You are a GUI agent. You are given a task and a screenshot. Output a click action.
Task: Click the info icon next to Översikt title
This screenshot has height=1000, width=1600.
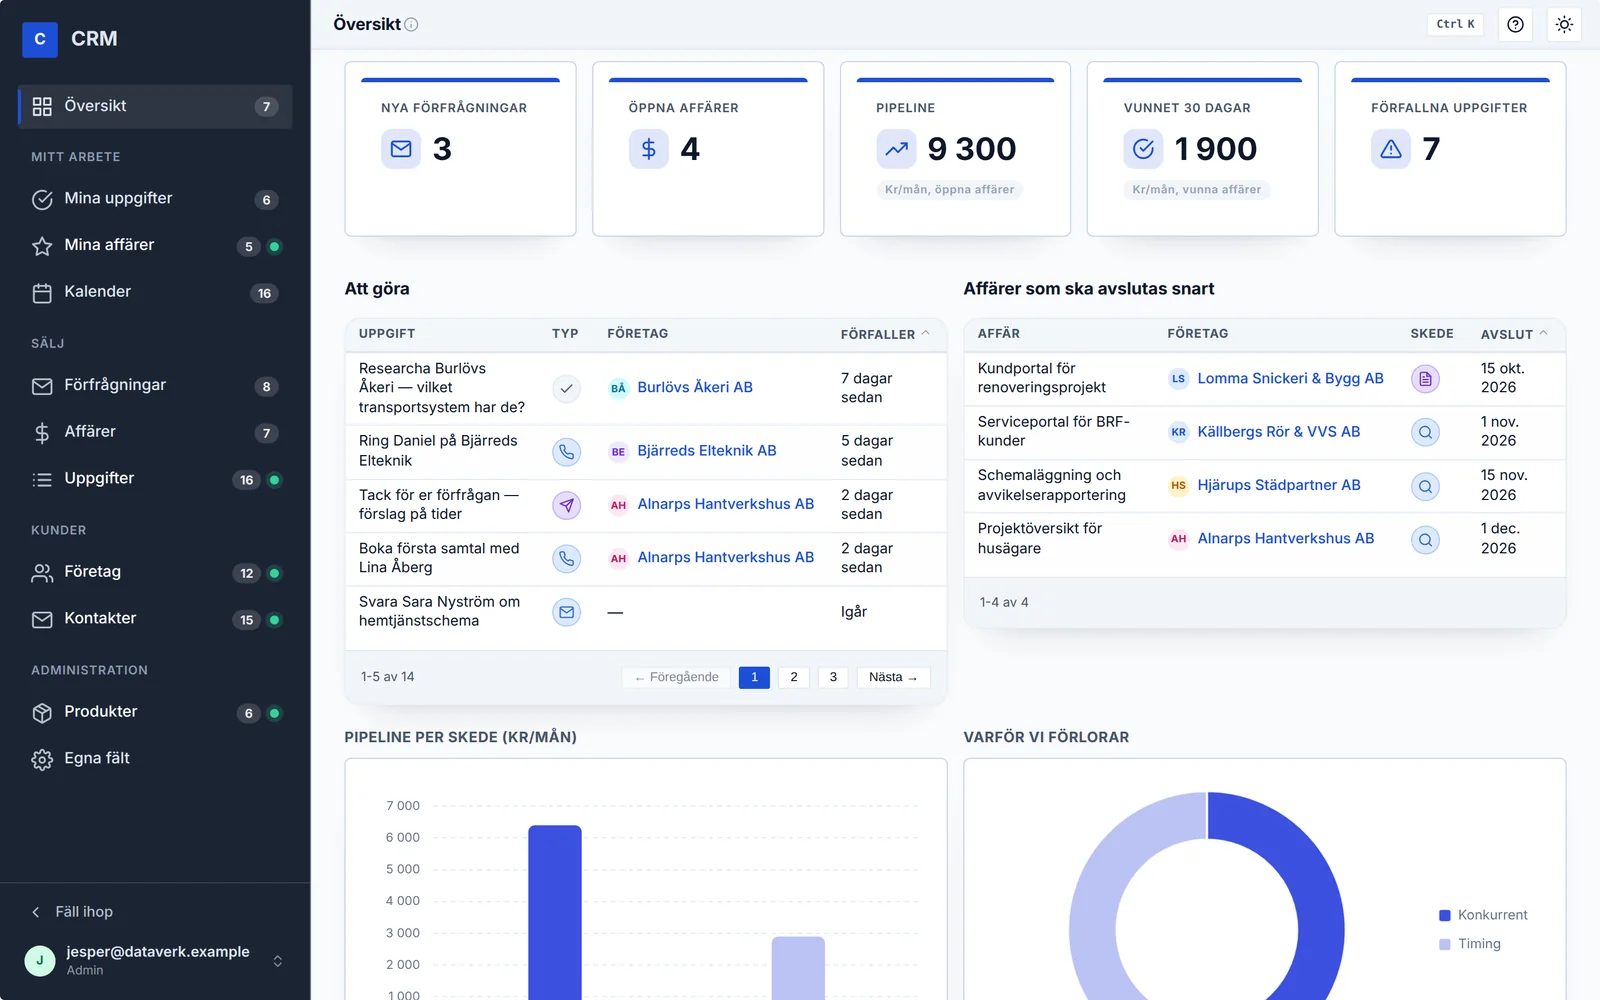[x=411, y=25]
